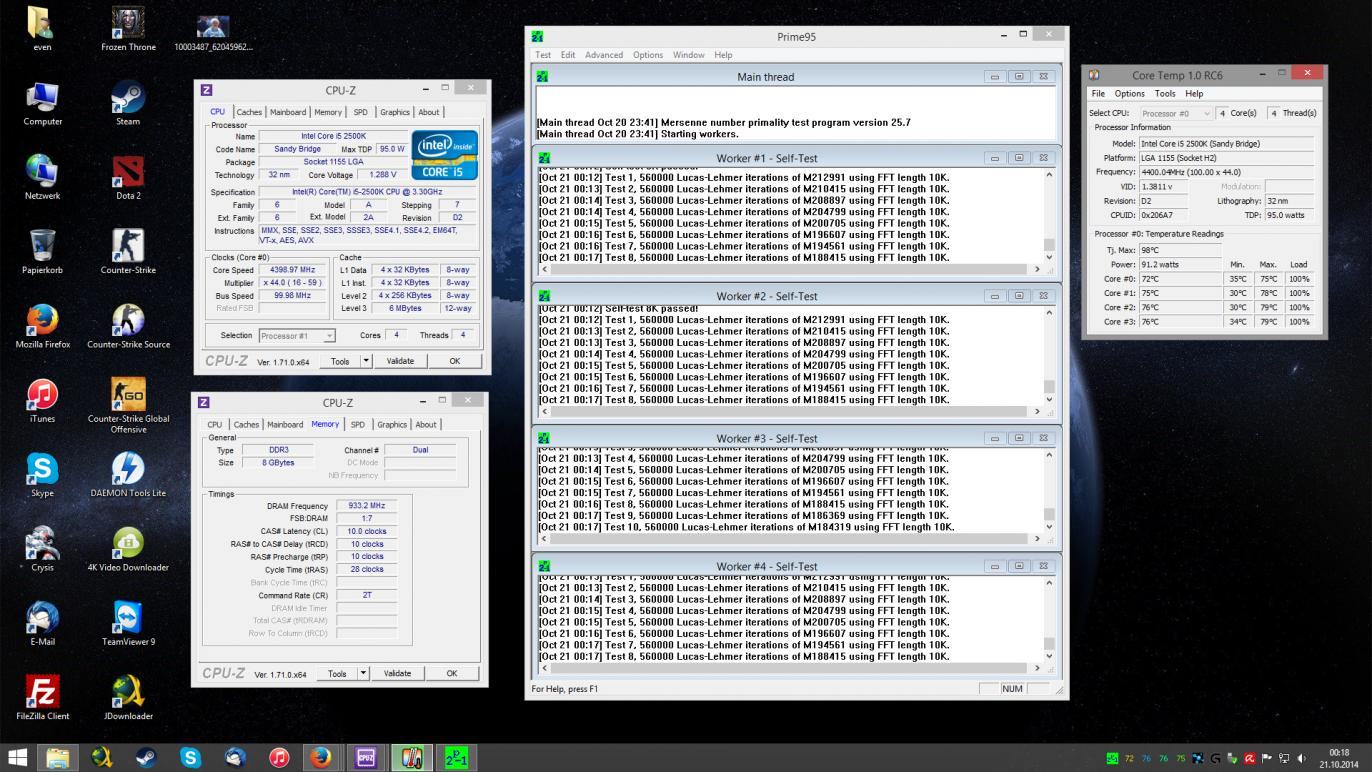Viewport: 1372px width, 772px height.
Task: Open File Explorer from the taskbar
Action: coord(58,757)
